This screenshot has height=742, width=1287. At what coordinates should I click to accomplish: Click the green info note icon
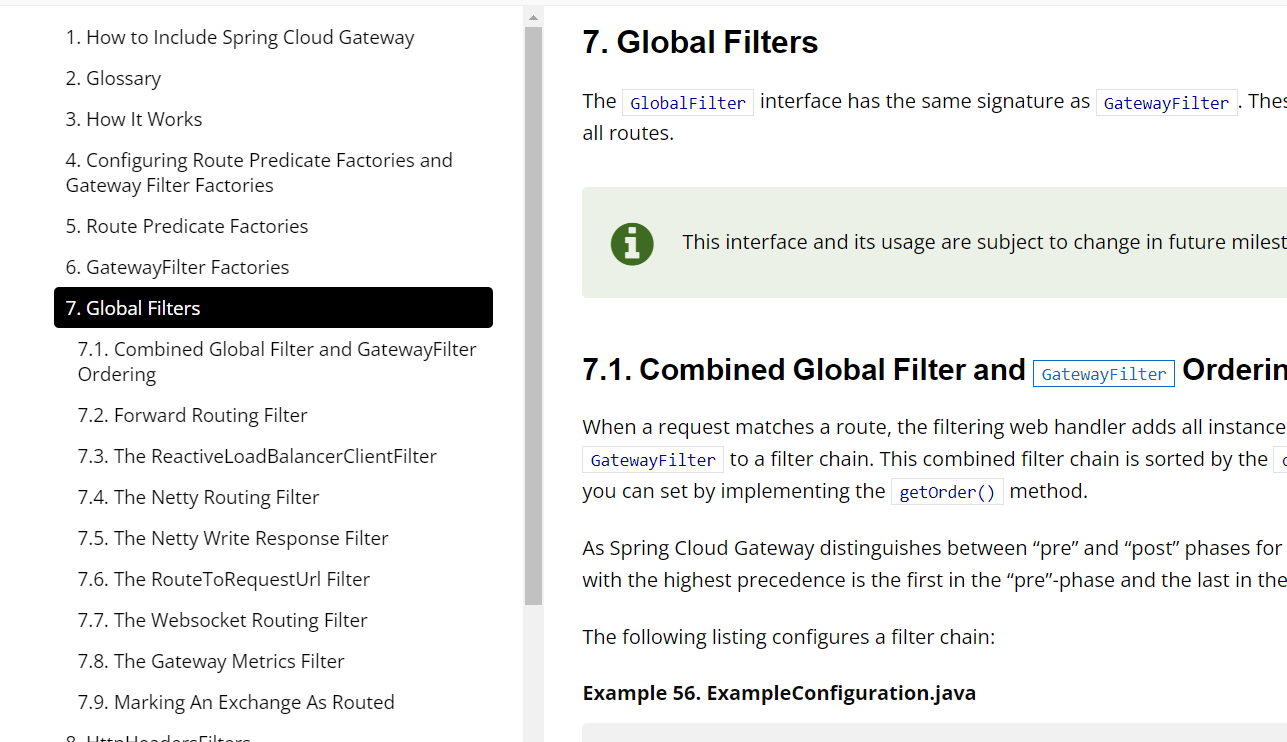click(632, 243)
